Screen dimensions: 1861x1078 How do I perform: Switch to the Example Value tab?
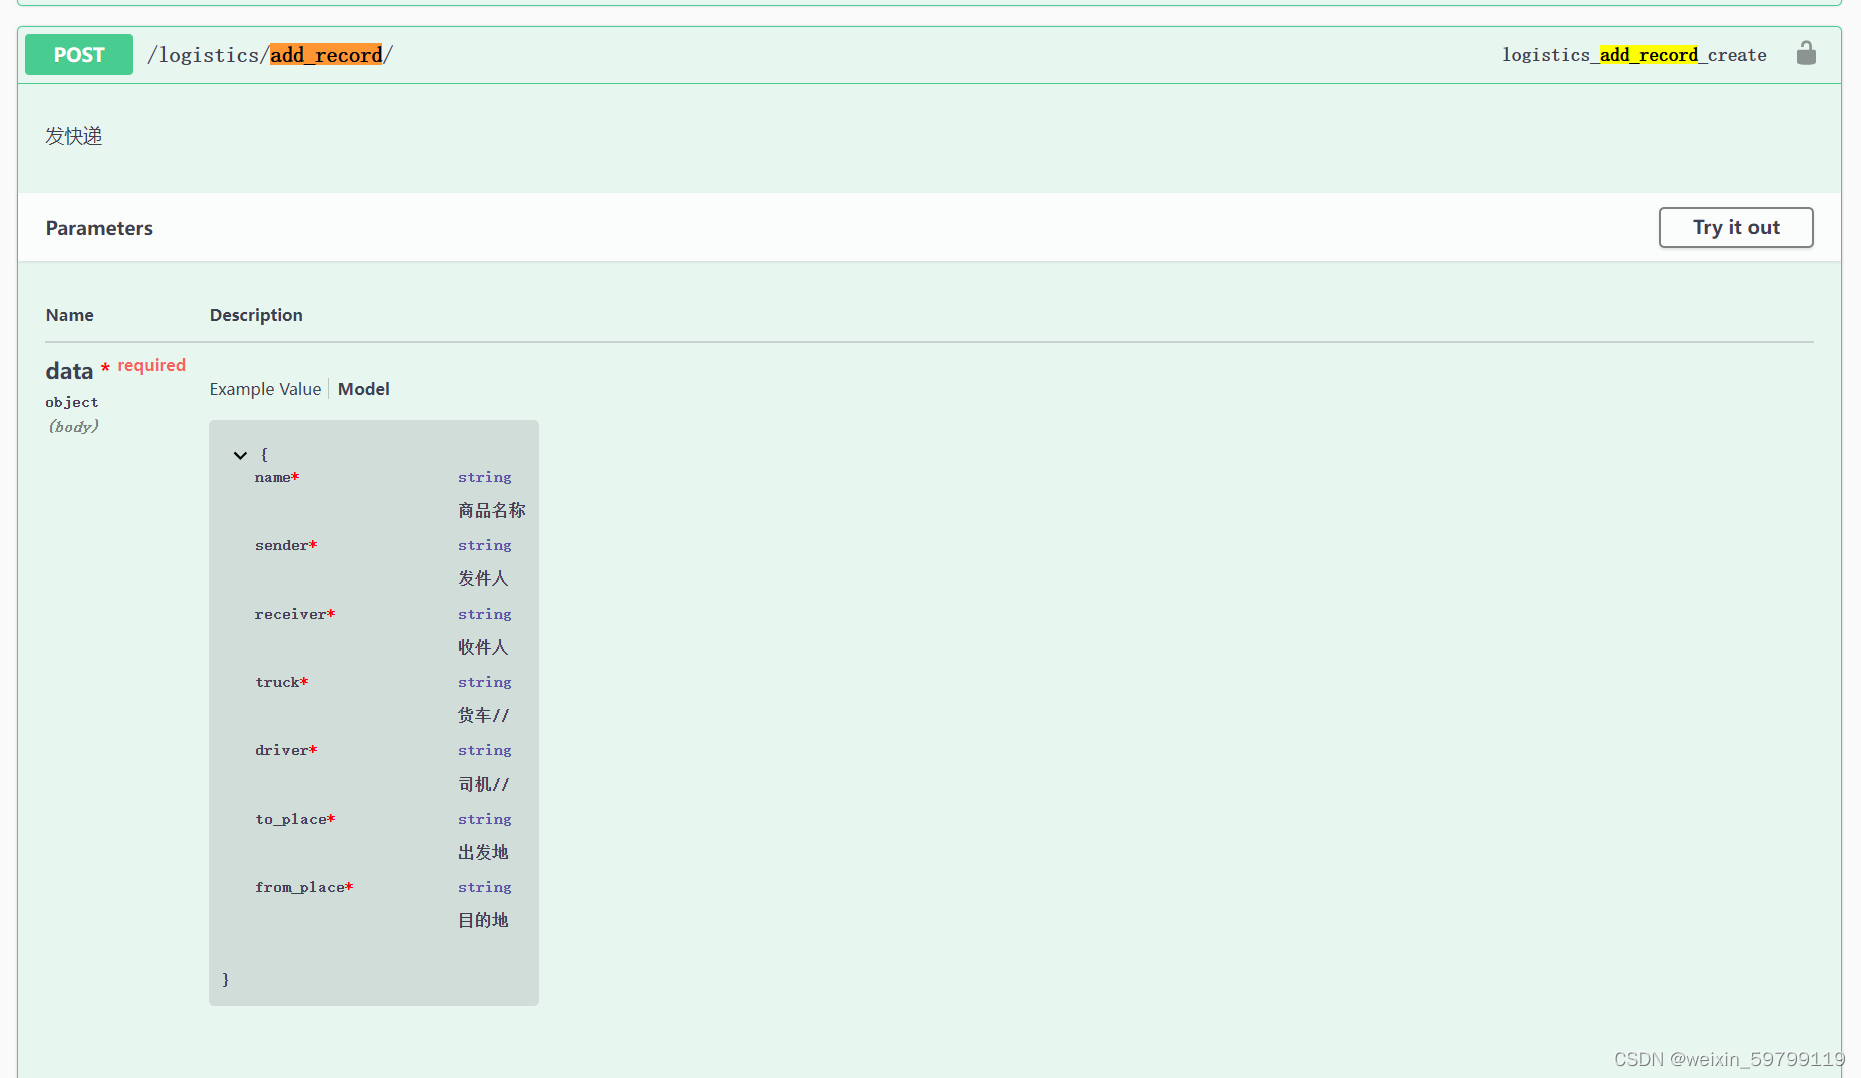[x=265, y=389]
